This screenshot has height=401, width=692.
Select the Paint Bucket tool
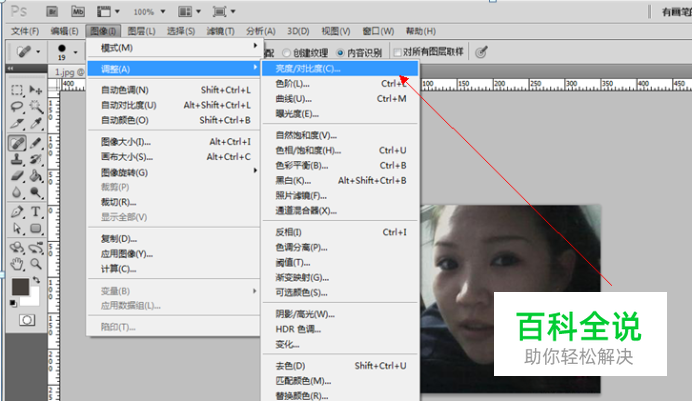(x=36, y=176)
